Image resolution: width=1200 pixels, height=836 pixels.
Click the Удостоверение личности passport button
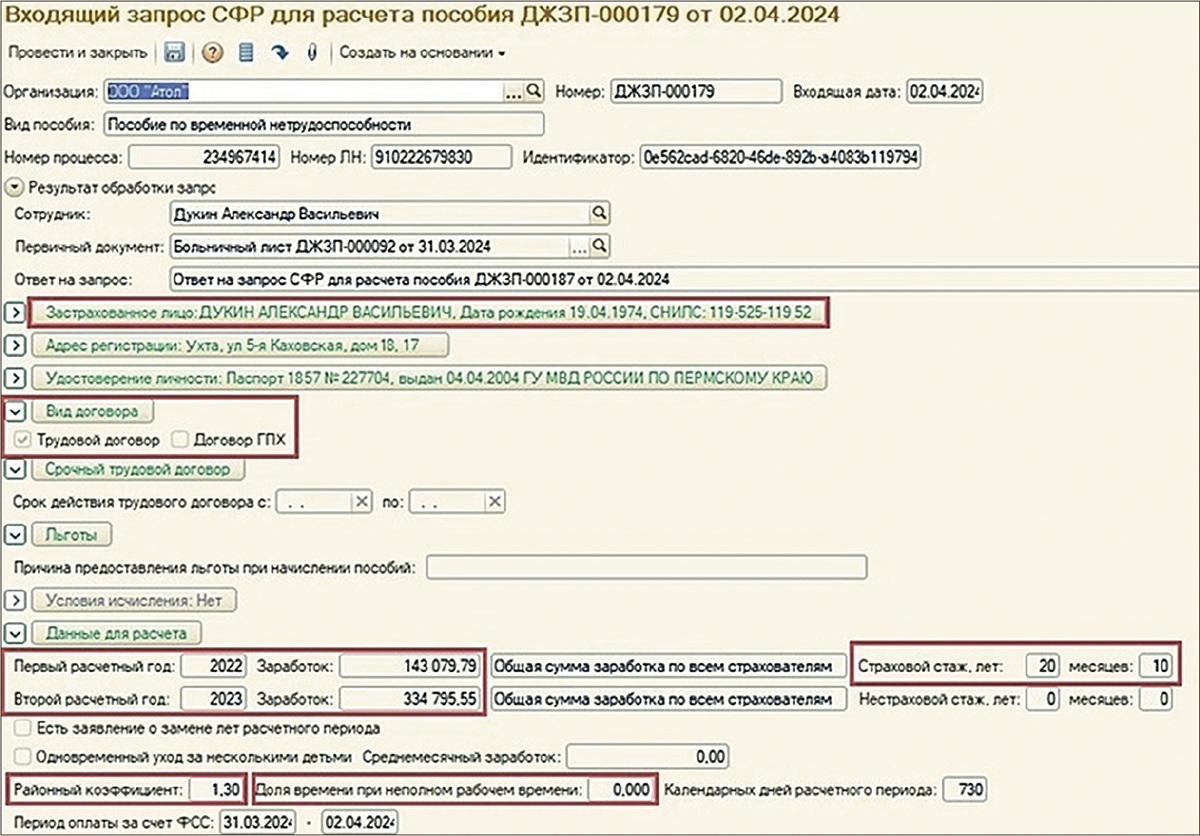(430, 378)
